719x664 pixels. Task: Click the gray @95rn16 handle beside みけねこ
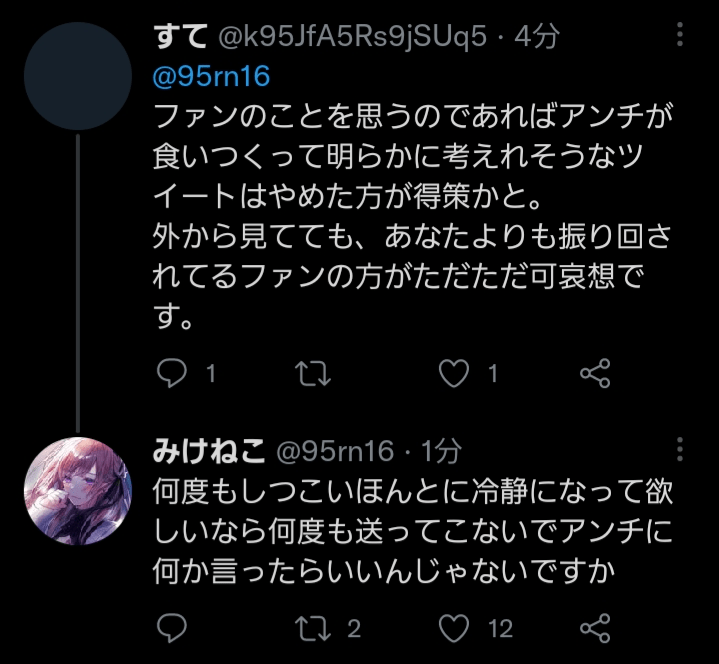click(x=335, y=451)
